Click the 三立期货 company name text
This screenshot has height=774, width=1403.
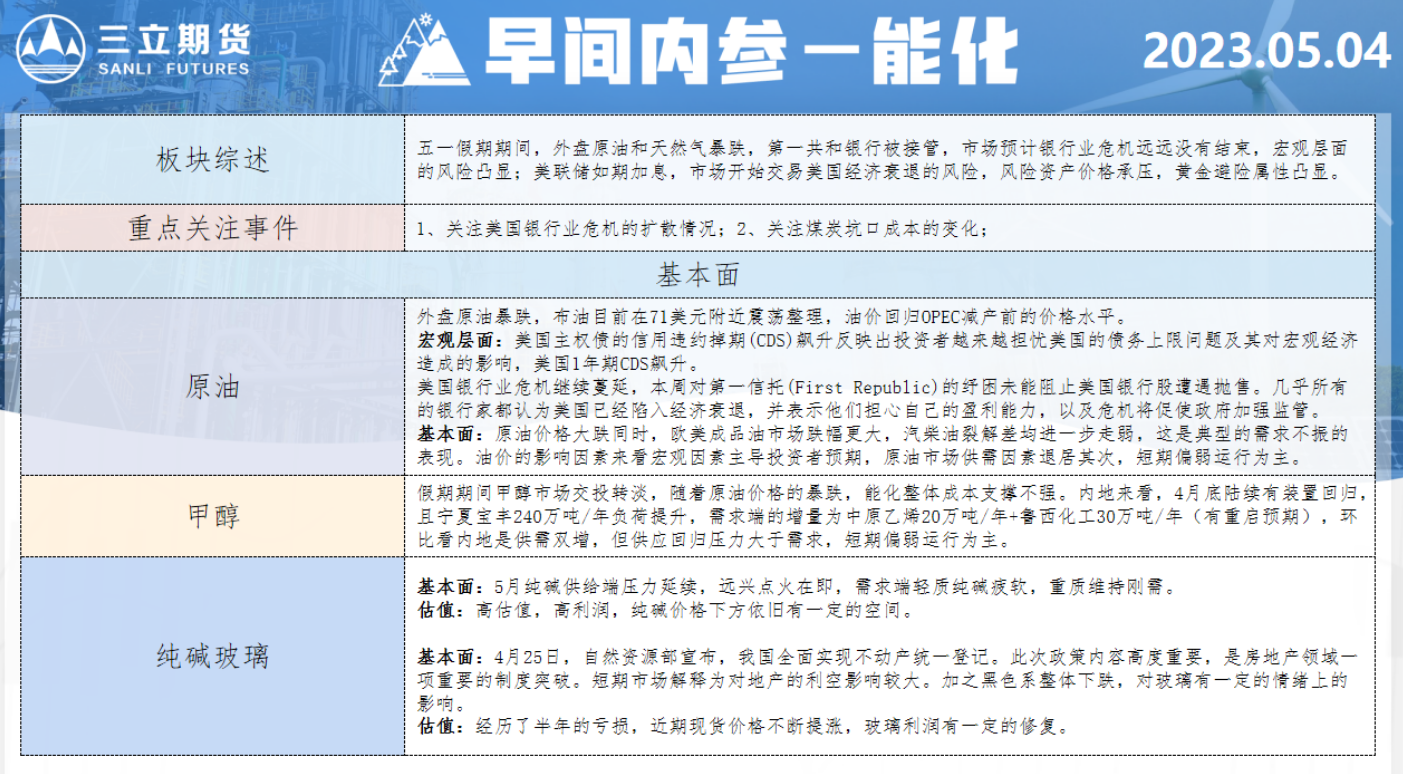coord(173,39)
